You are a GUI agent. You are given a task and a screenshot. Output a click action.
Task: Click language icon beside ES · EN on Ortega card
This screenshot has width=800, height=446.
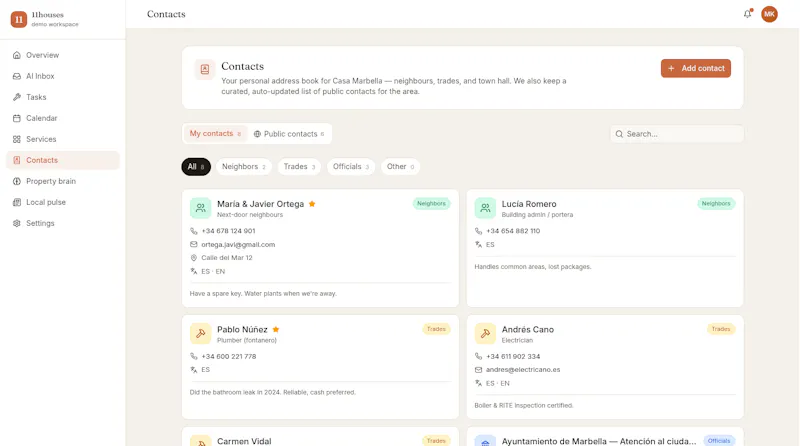tap(194, 271)
